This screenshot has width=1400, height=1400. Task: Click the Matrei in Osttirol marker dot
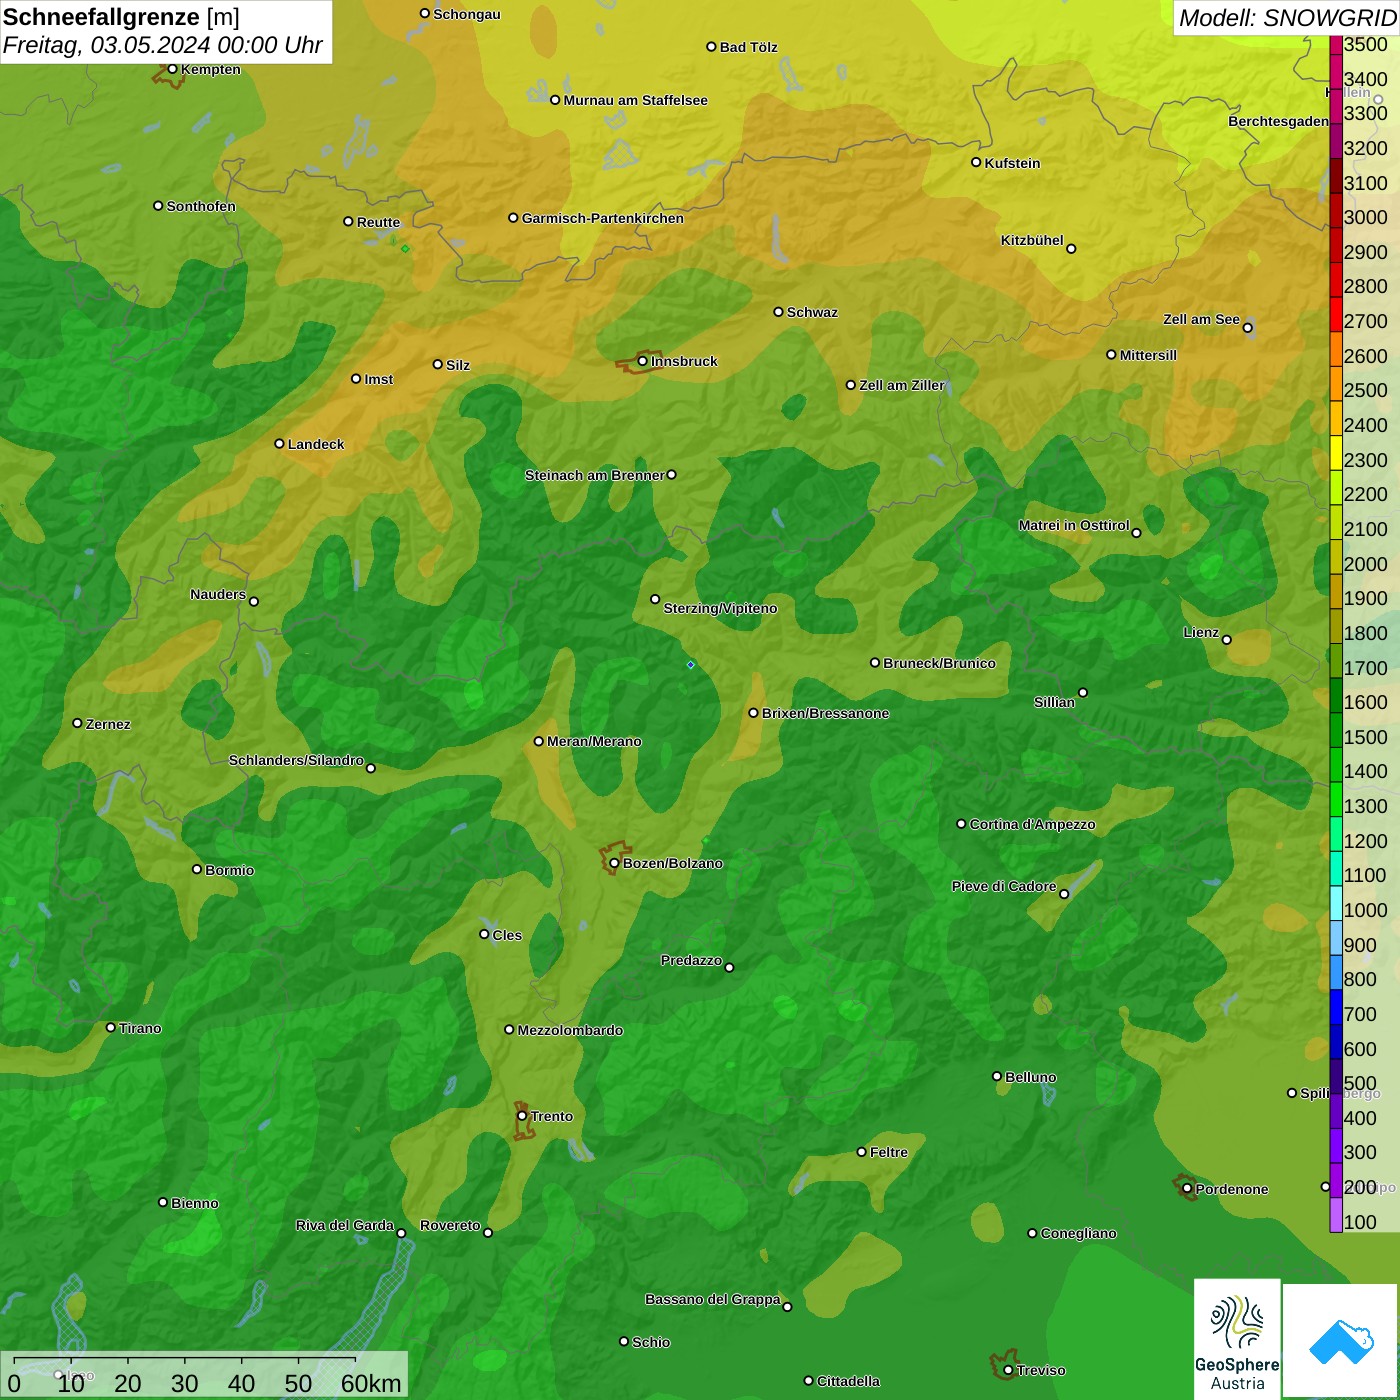point(1136,533)
